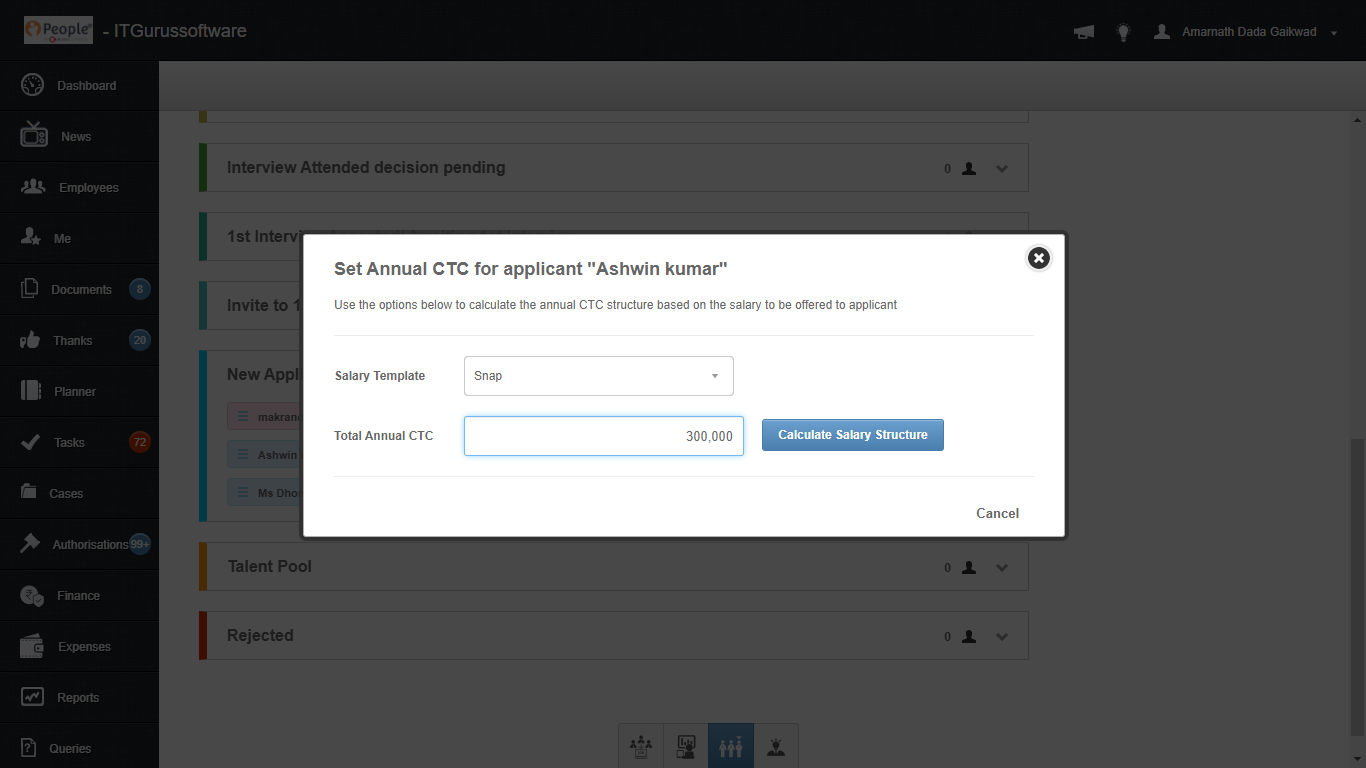The width and height of the screenshot is (1366, 768).
Task: Focus the Total Annual CTC field
Action: 603,436
